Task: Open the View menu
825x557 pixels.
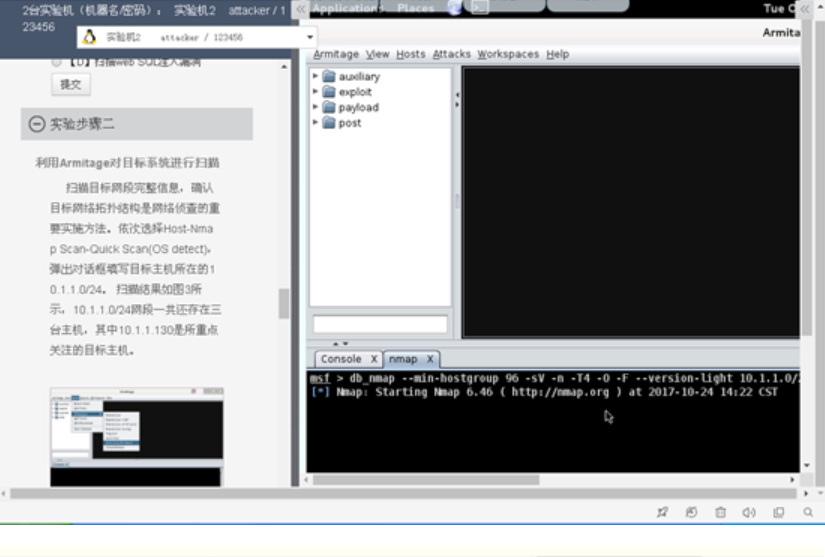Action: 378,54
